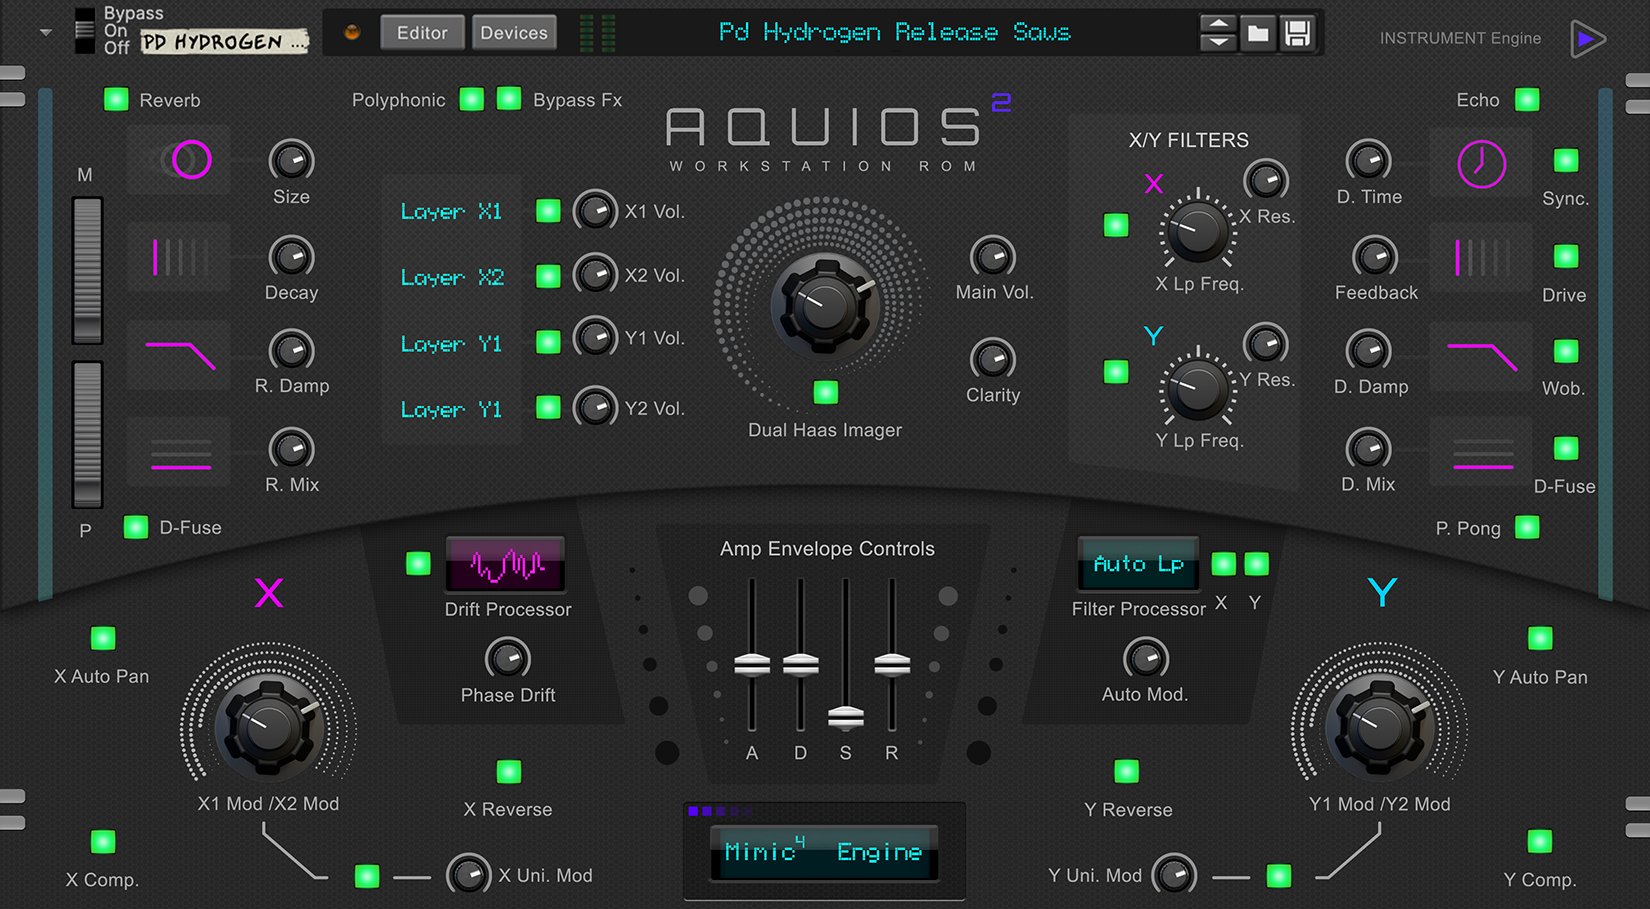Viewport: 1650px width, 909px height.
Task: Click the save preset disk icon
Action: (x=1299, y=32)
